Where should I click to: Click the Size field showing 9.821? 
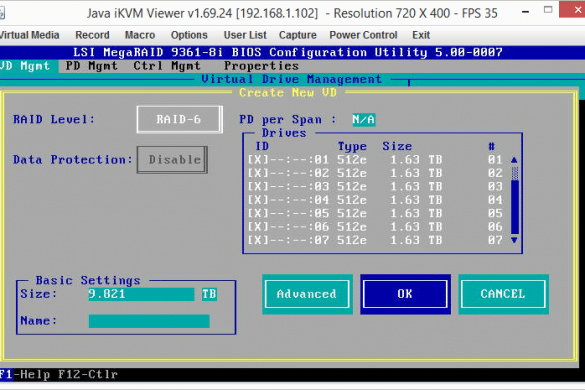point(141,294)
